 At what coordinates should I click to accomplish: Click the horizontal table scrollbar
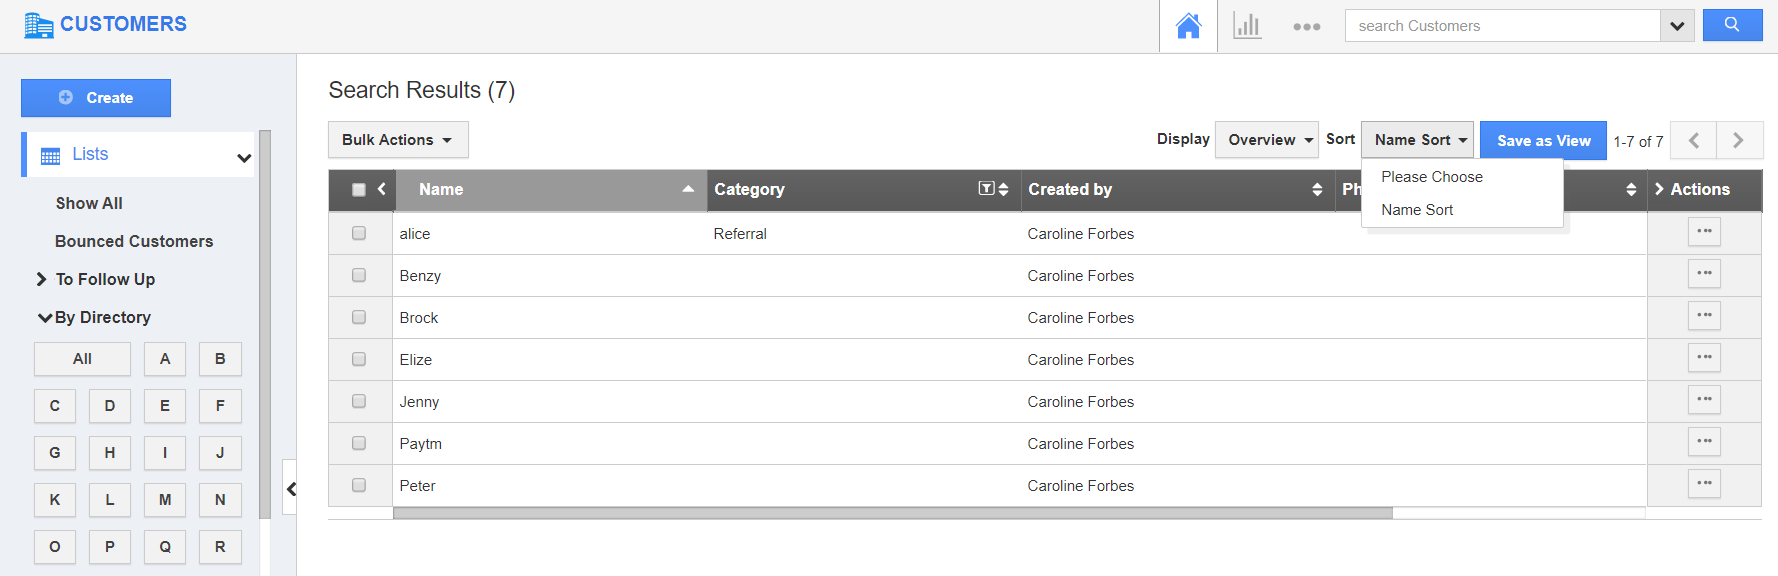point(892,513)
